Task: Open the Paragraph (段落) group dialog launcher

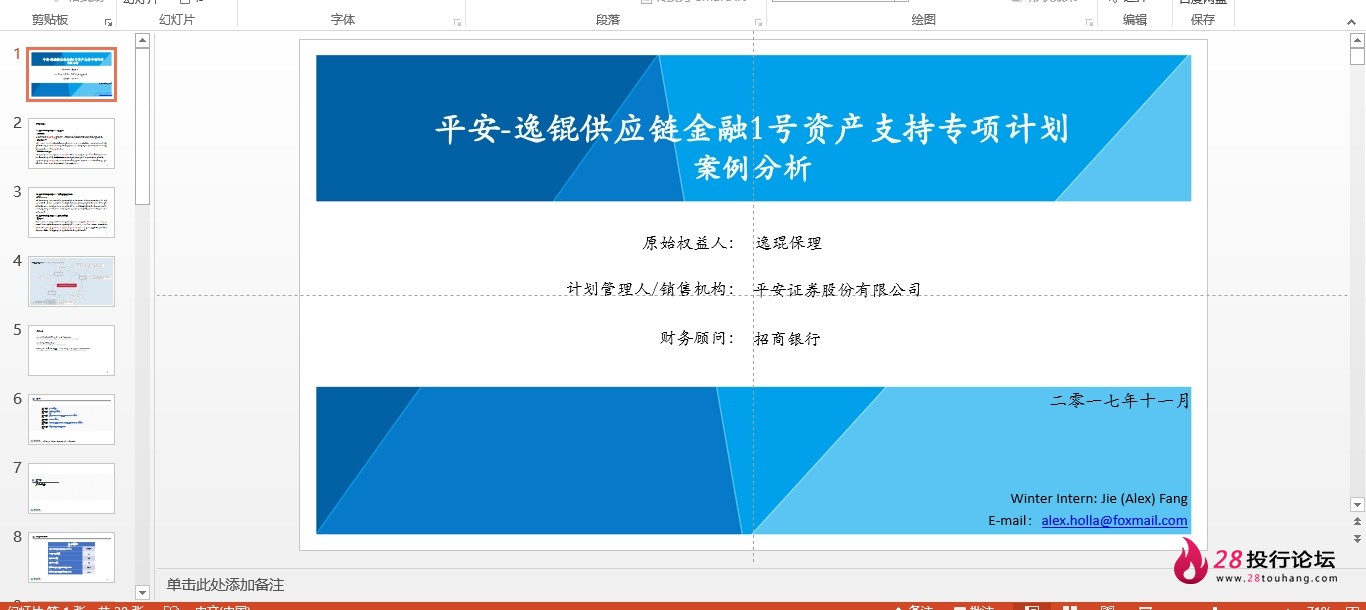Action: tap(757, 22)
